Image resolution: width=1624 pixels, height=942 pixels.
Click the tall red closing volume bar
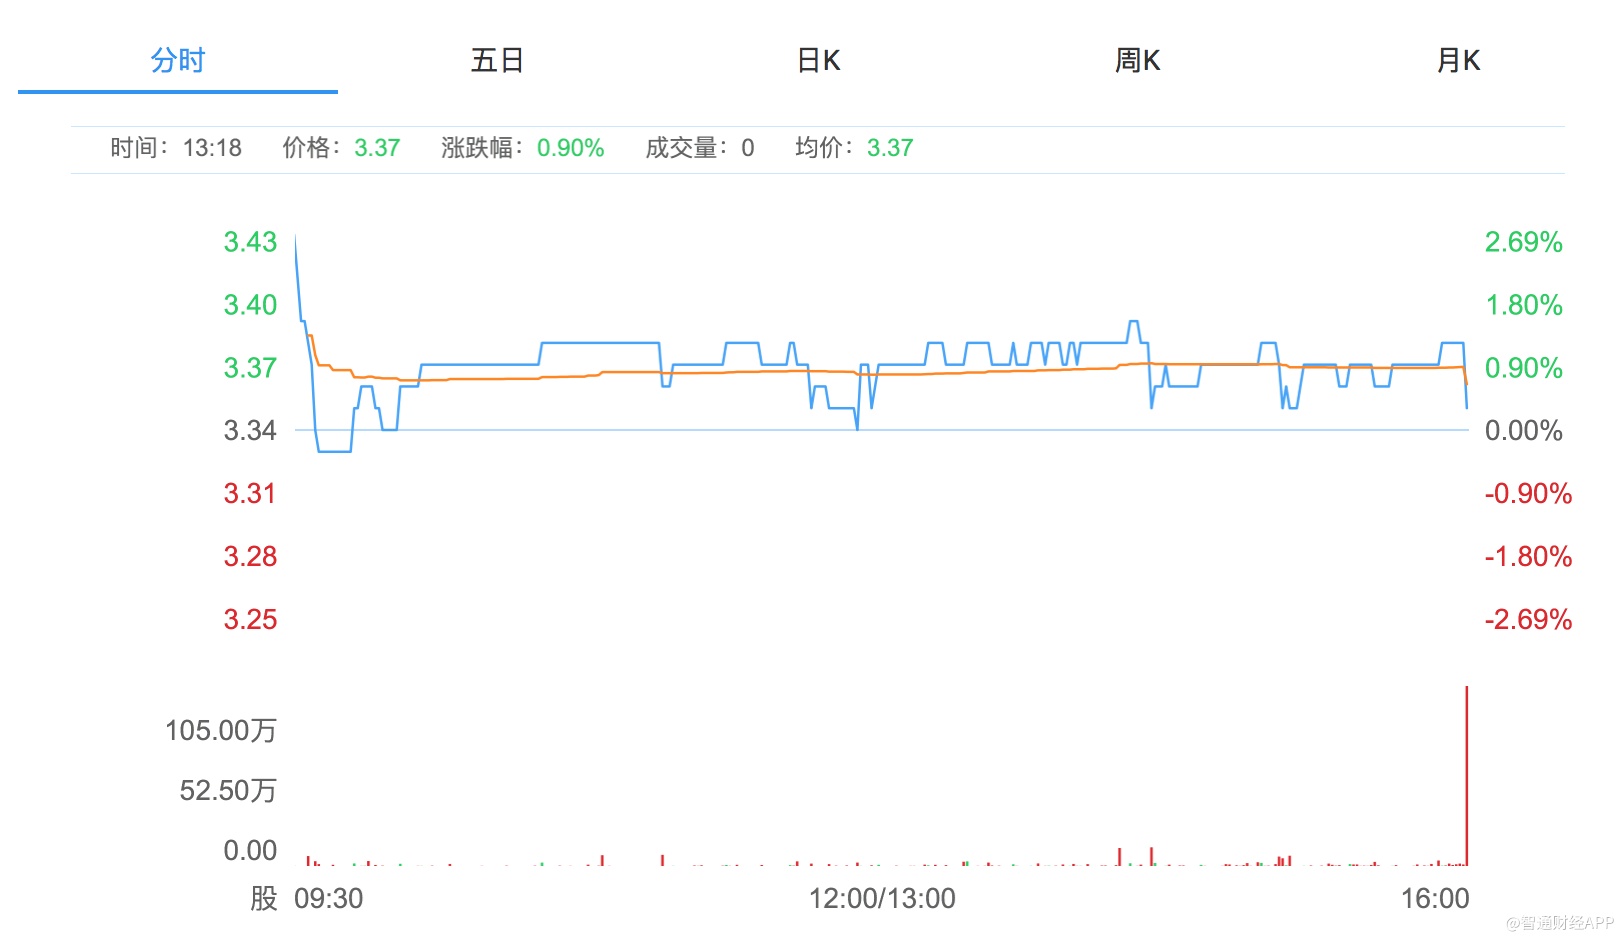pos(1466,770)
